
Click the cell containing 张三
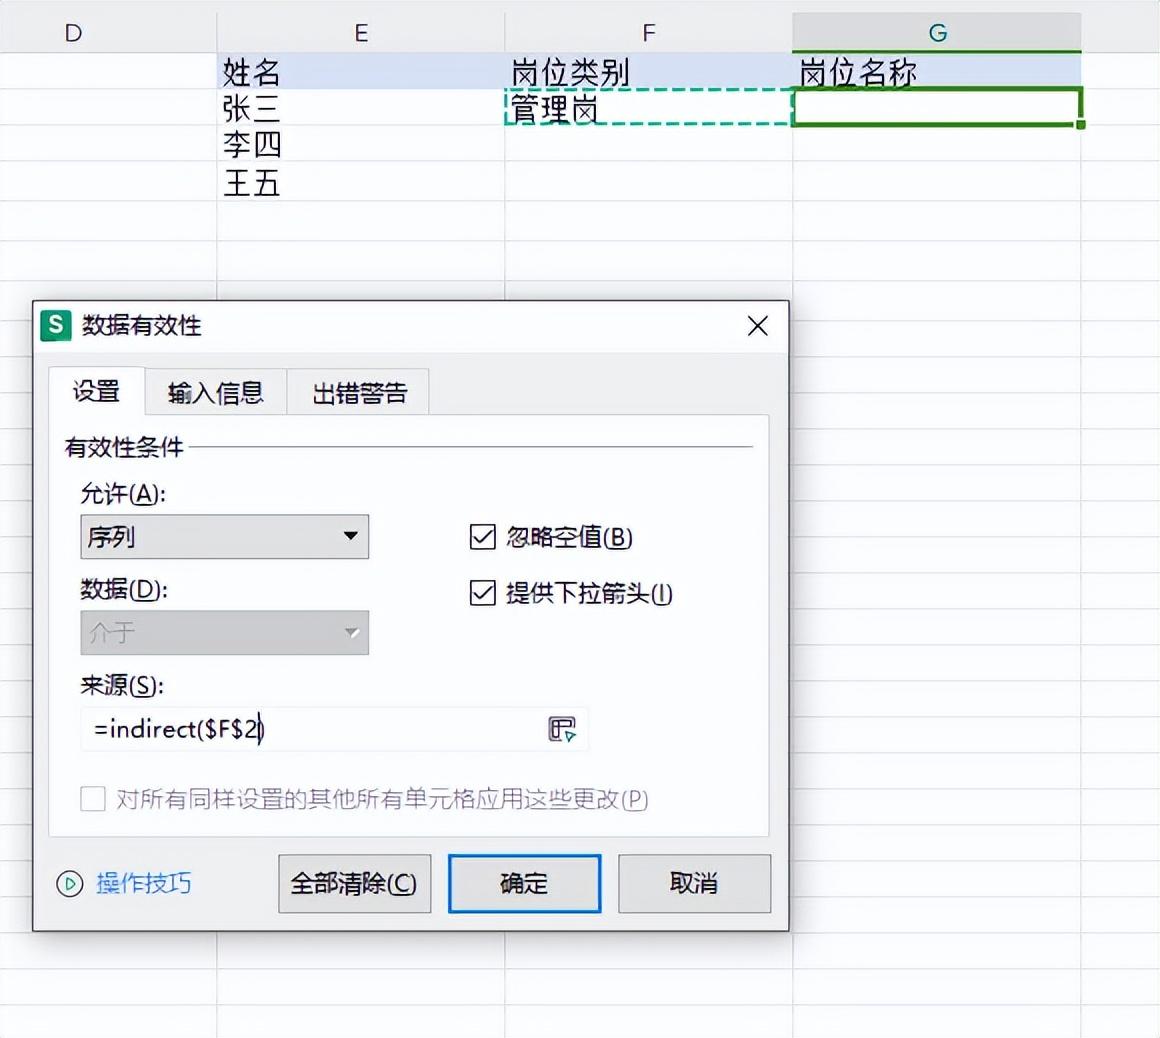(361, 108)
